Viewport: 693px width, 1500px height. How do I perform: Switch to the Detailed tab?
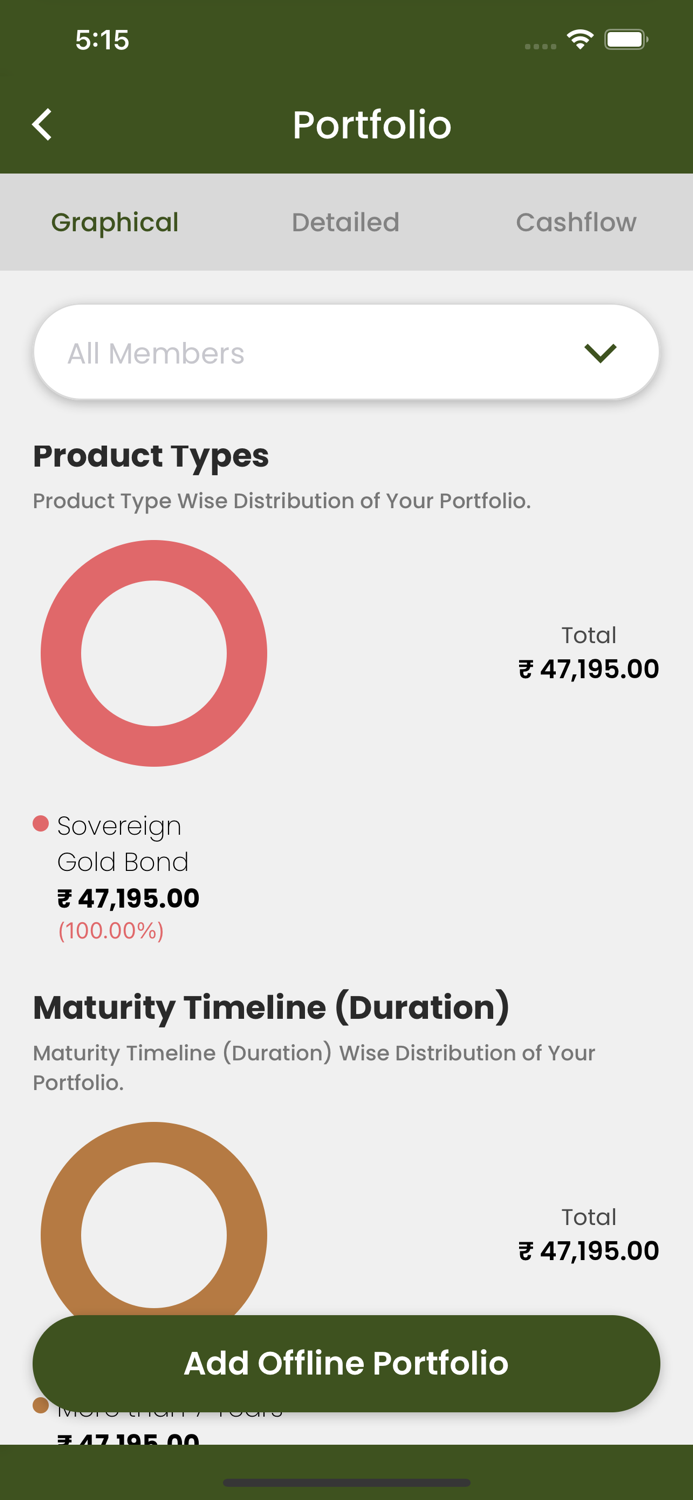(x=345, y=222)
